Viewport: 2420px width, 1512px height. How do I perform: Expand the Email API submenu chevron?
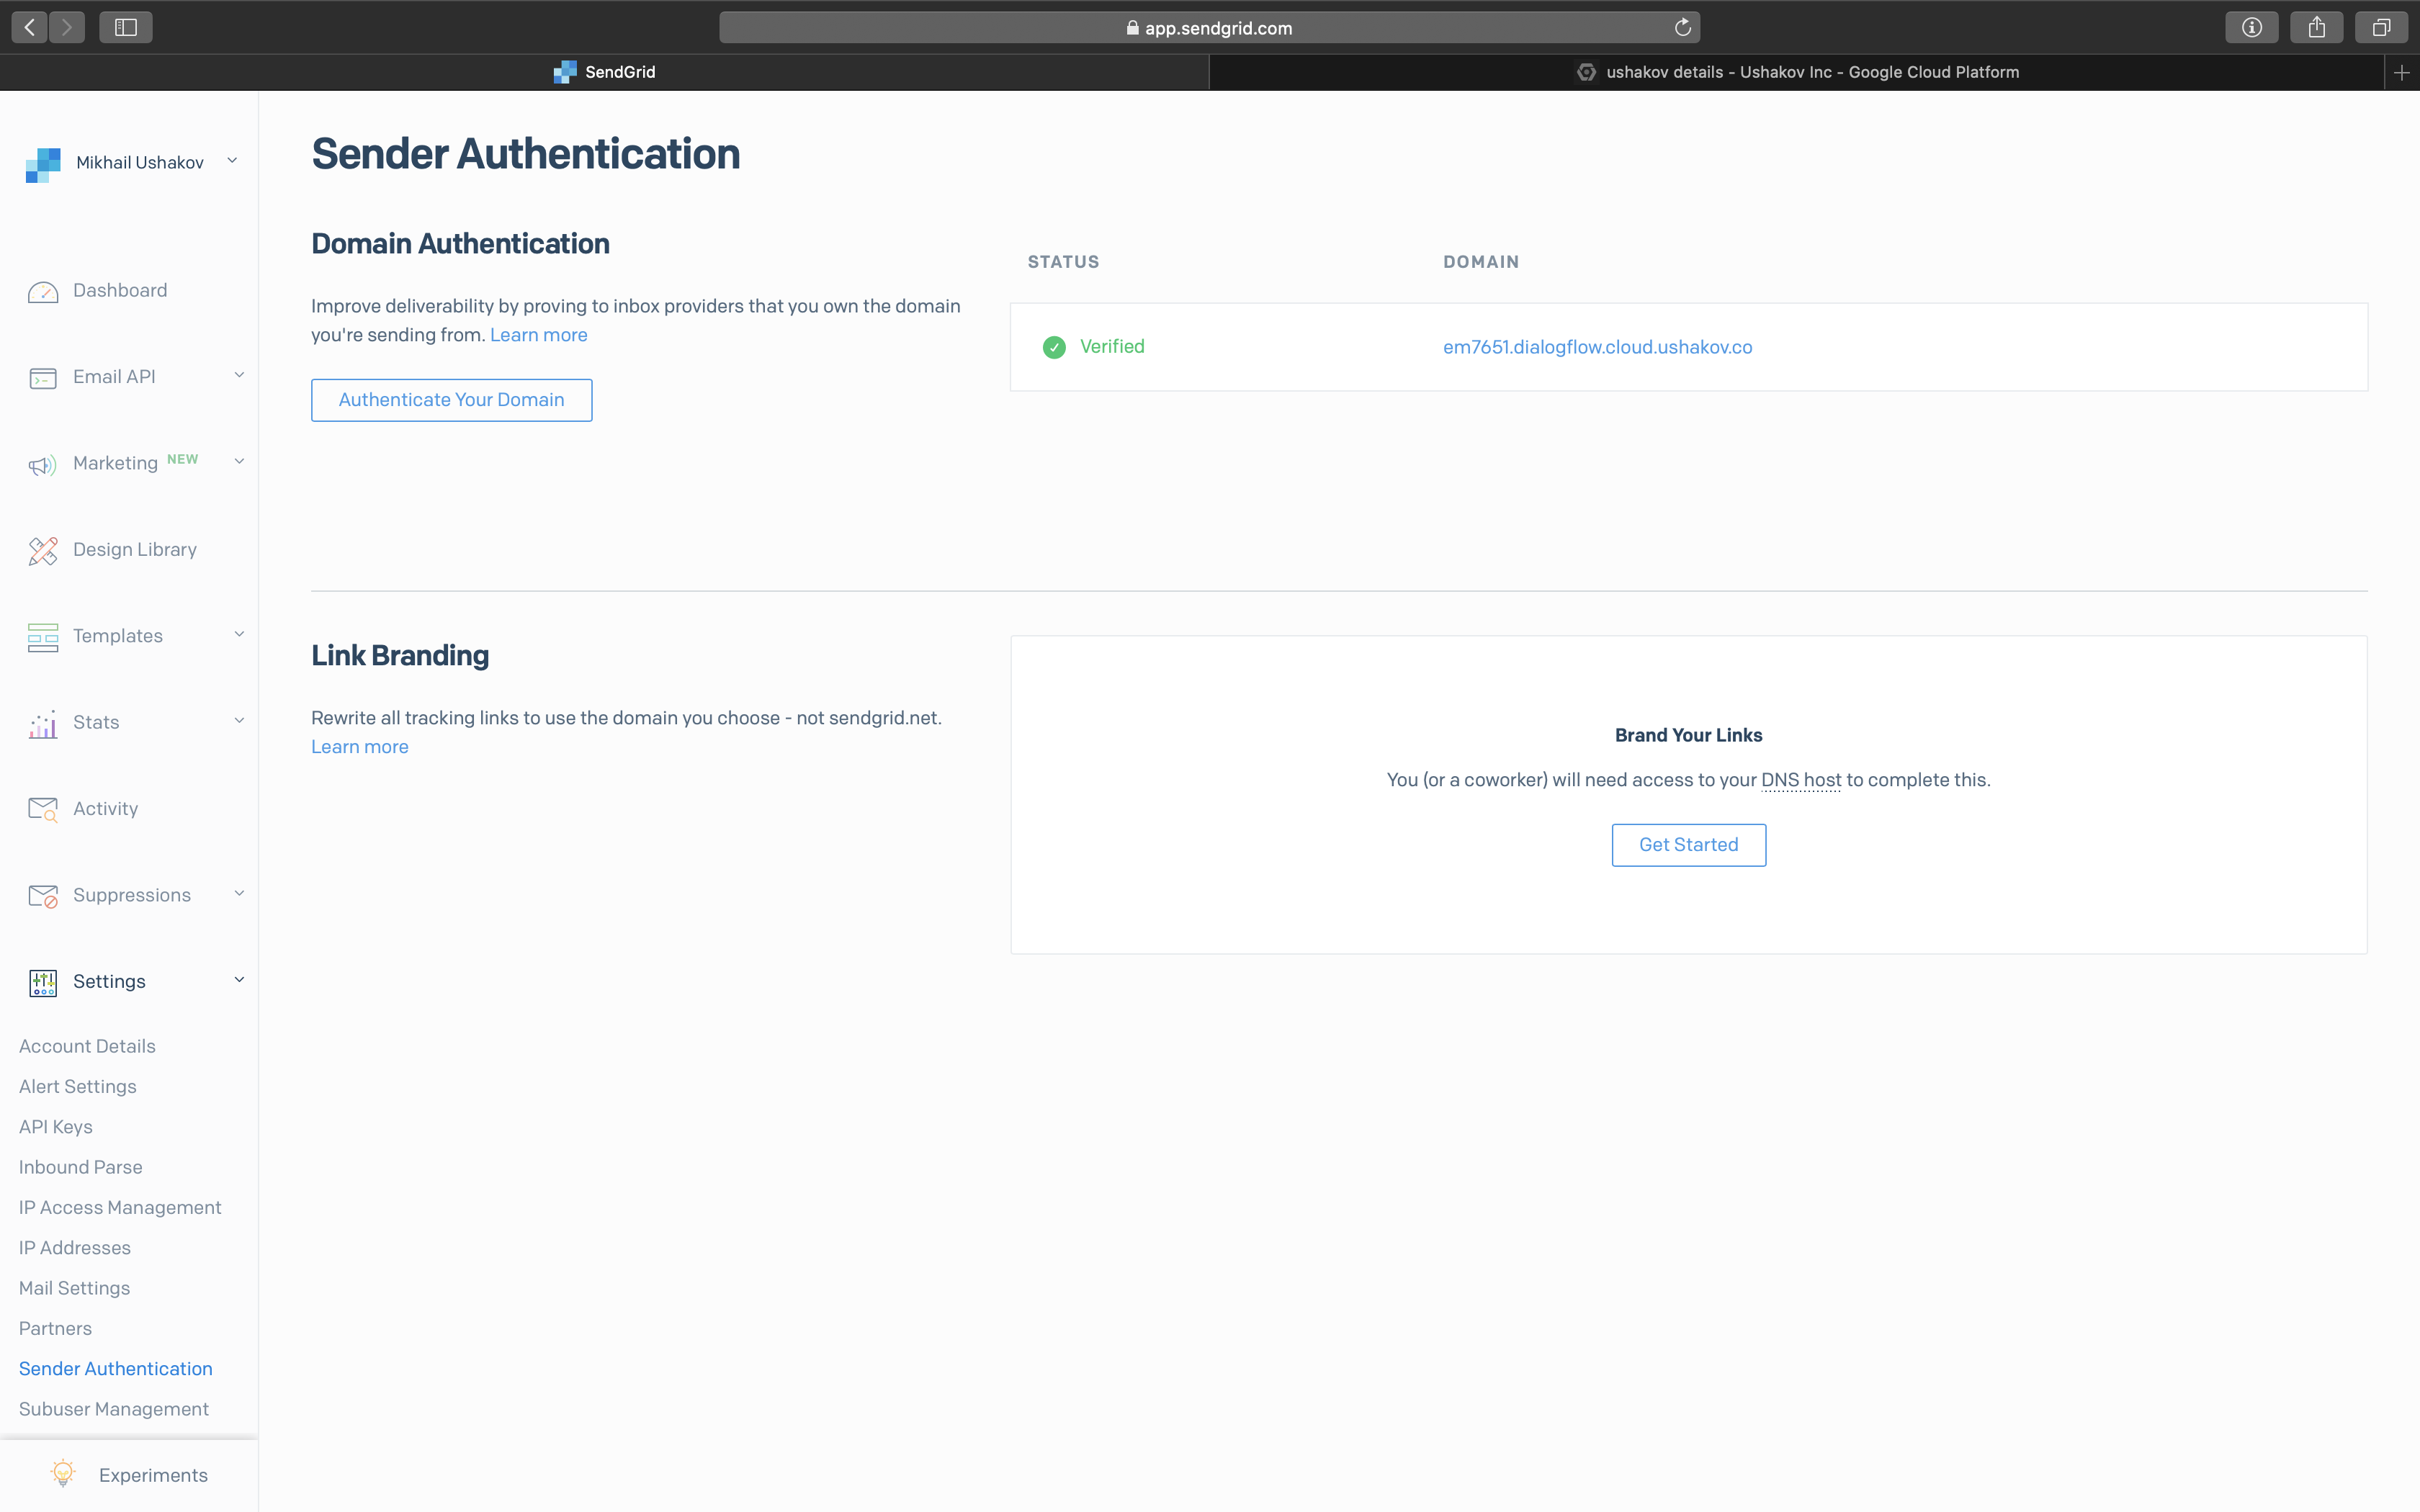(239, 376)
